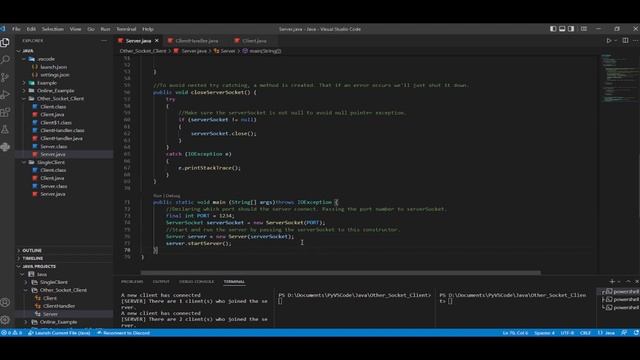
Task: Open the notifications bell in status bar
Action: 636,333
